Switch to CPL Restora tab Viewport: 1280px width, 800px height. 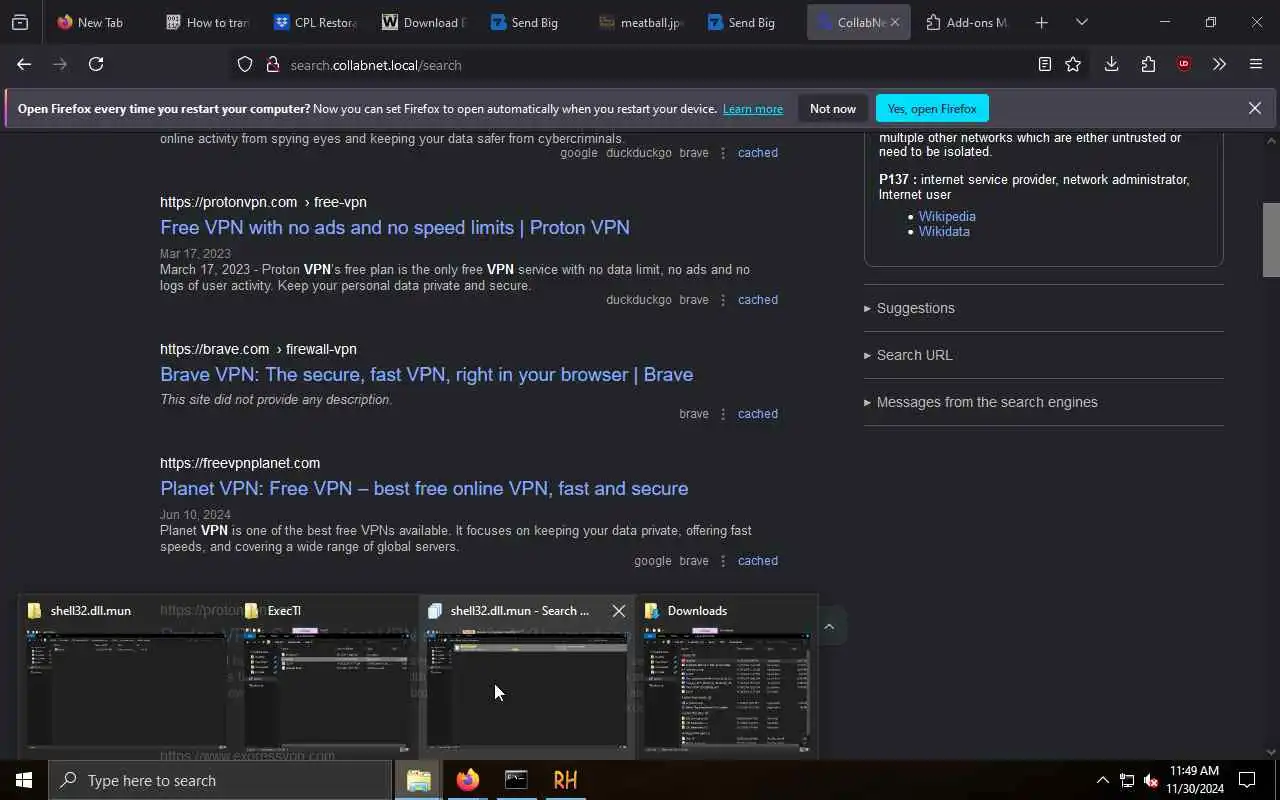316,22
